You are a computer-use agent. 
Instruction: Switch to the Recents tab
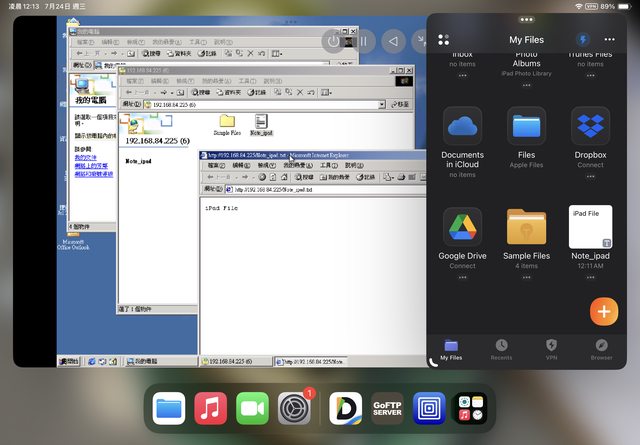click(501, 348)
